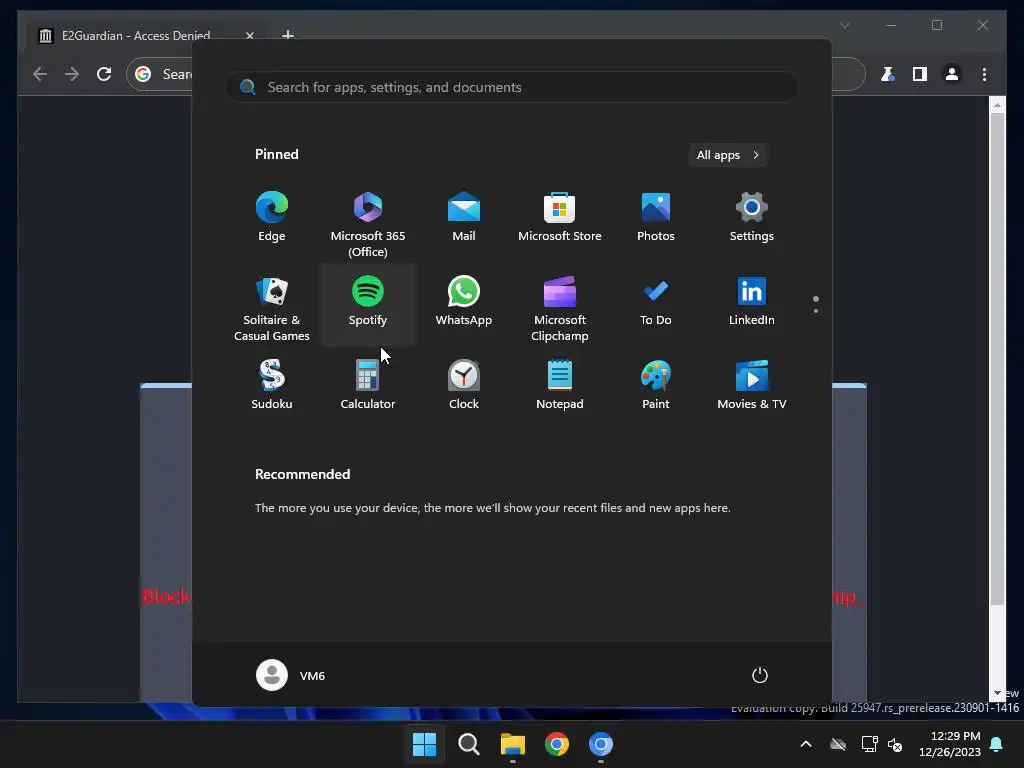Image resolution: width=1024 pixels, height=768 pixels.
Task: Reload the page in Chrome
Action: pos(104,74)
